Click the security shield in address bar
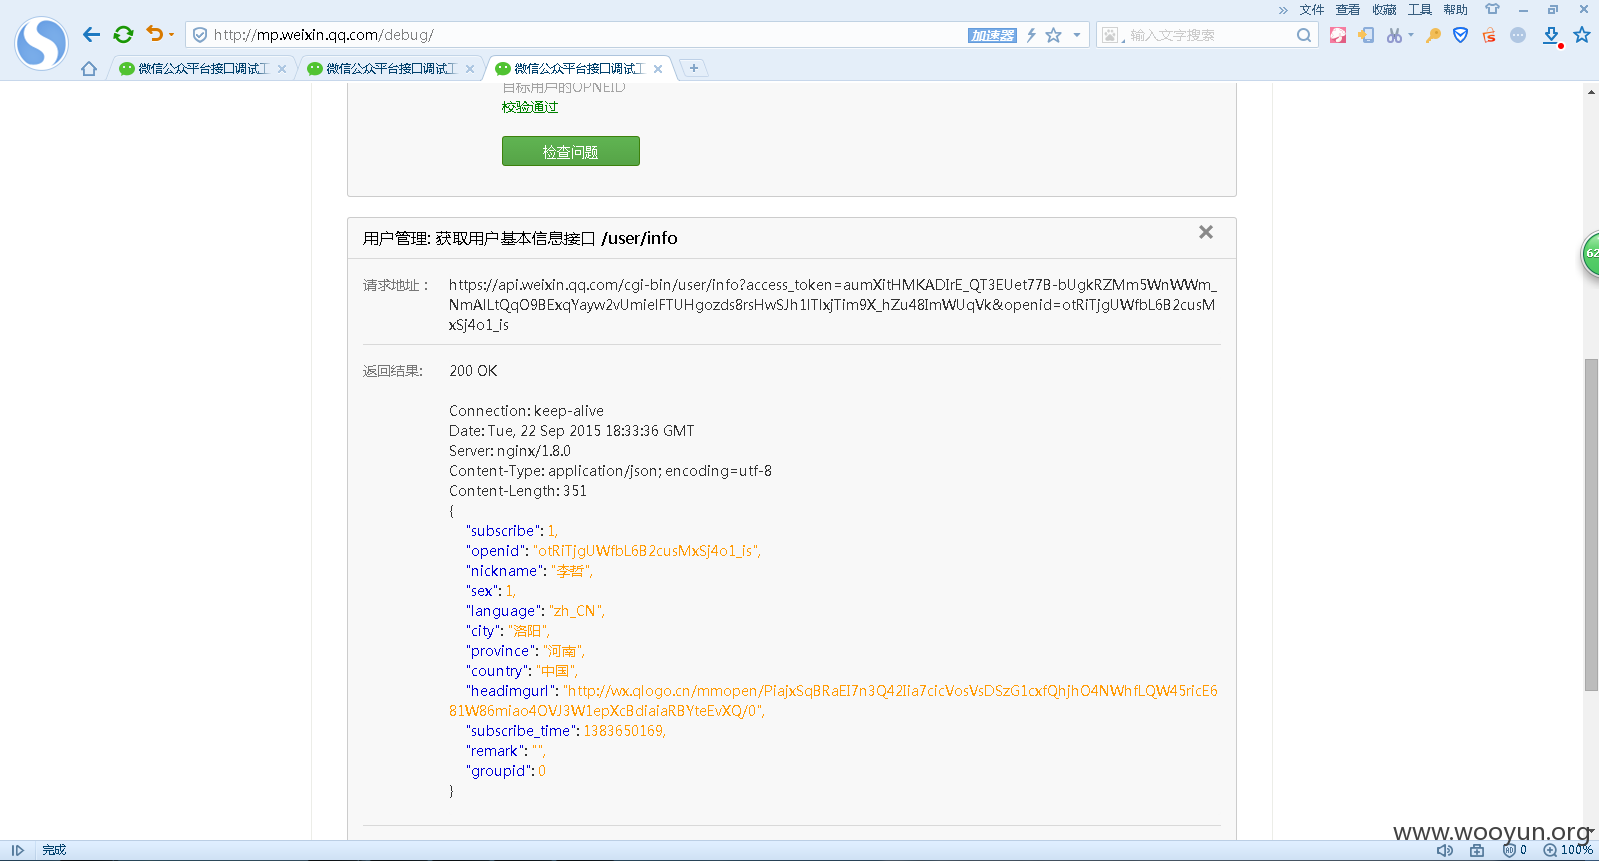Image resolution: width=1599 pixels, height=861 pixels. tap(200, 35)
